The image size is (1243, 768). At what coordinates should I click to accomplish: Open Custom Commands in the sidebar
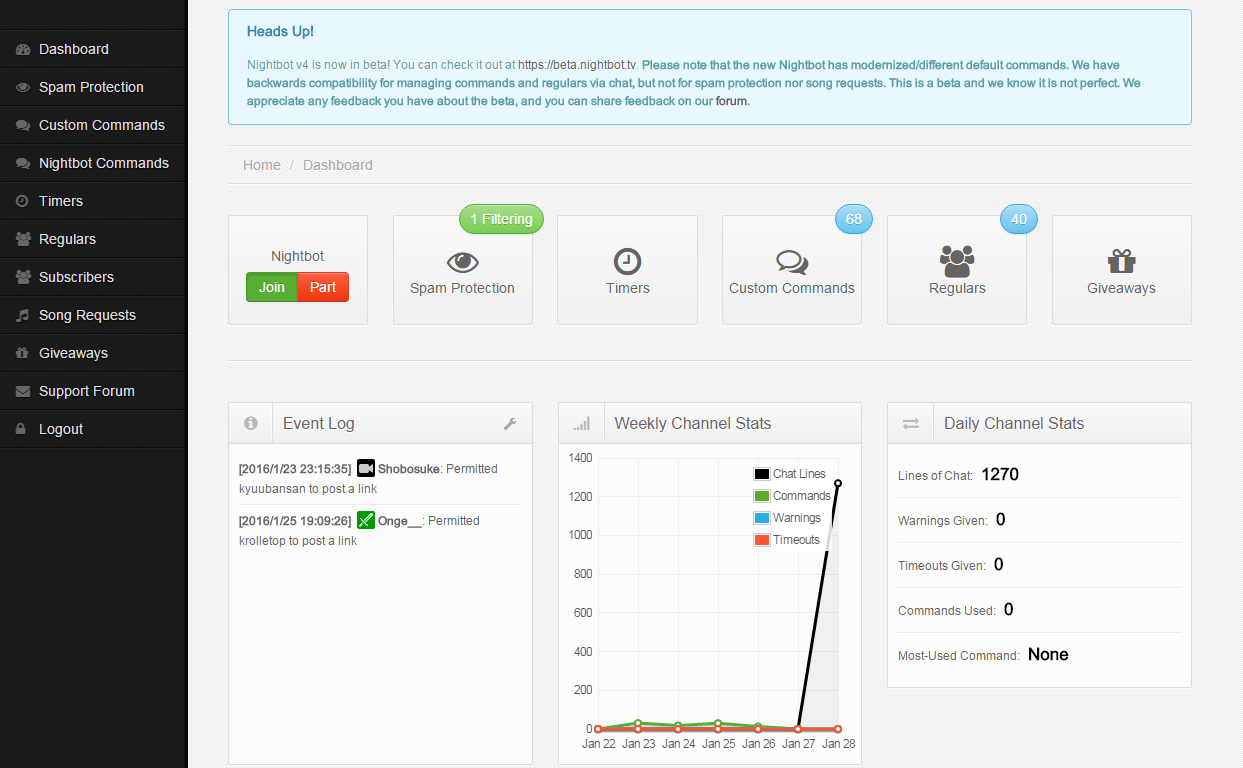pyautogui.click(x=93, y=125)
